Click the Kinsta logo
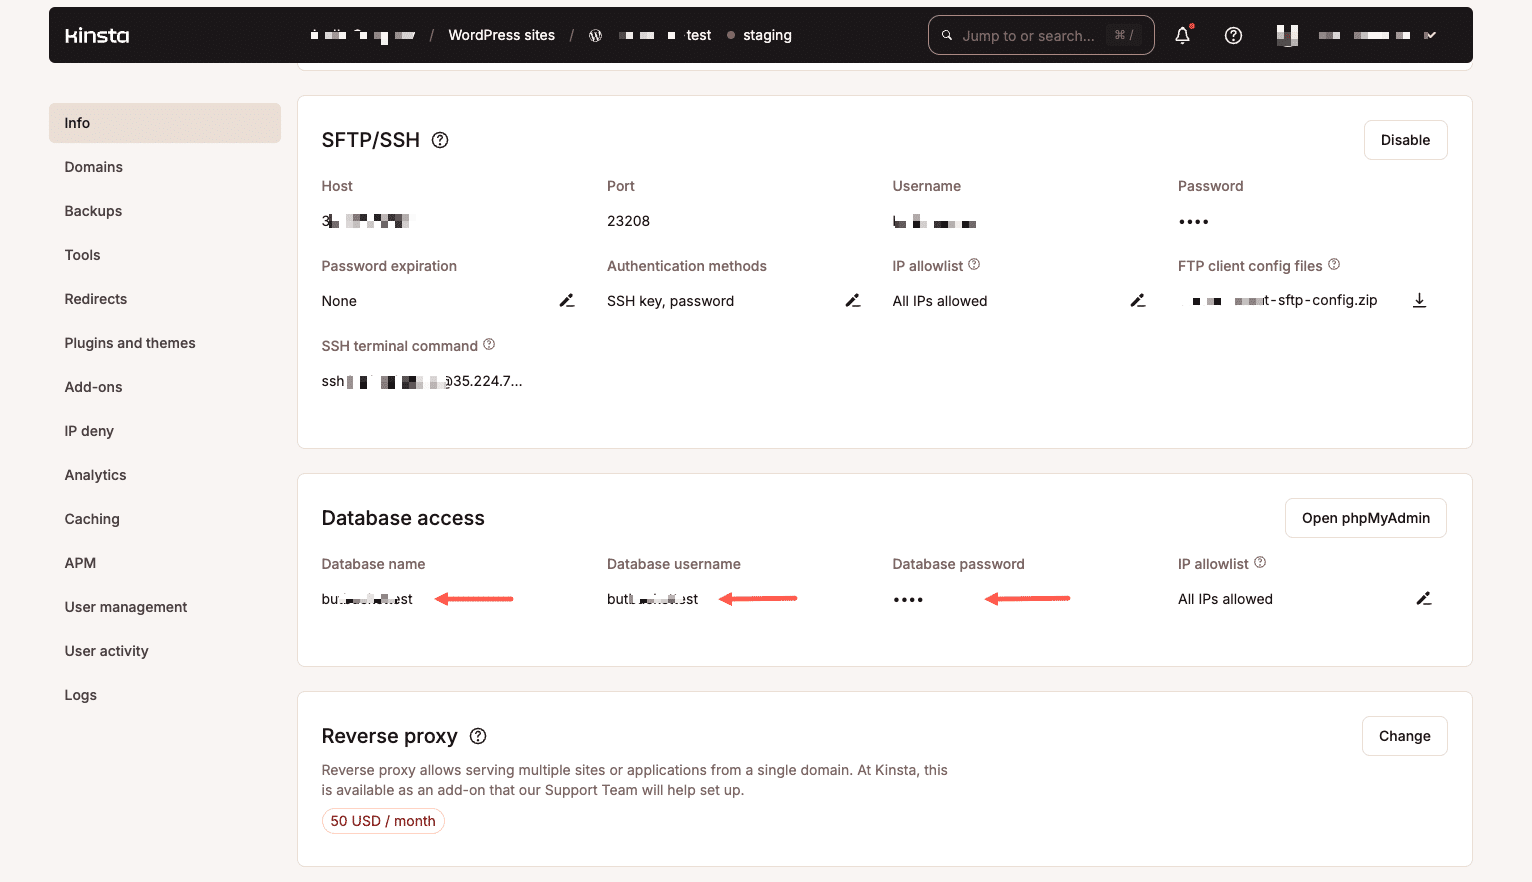Image resolution: width=1532 pixels, height=882 pixels. (96, 35)
